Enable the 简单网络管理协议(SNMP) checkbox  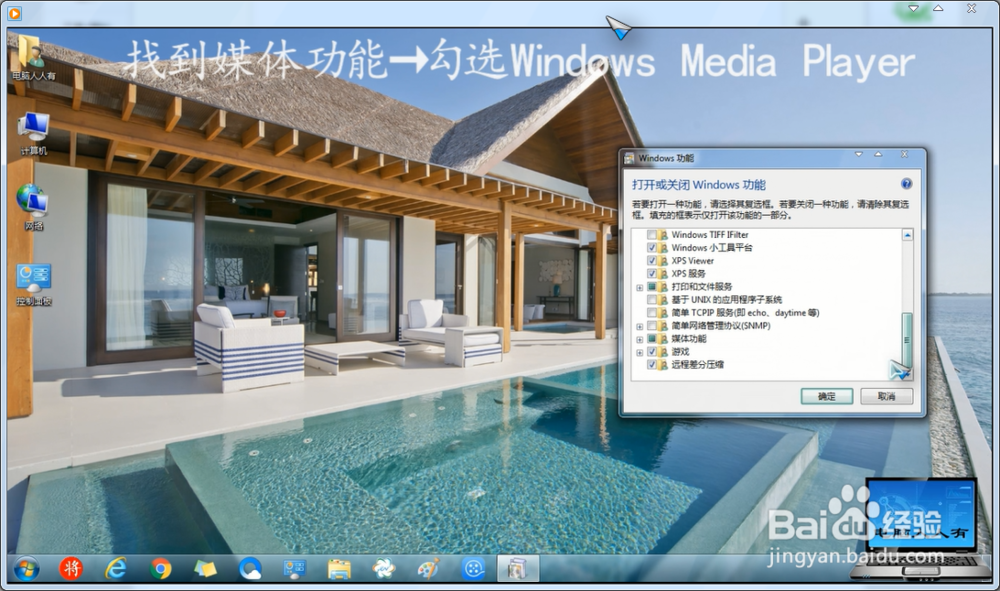coord(652,326)
